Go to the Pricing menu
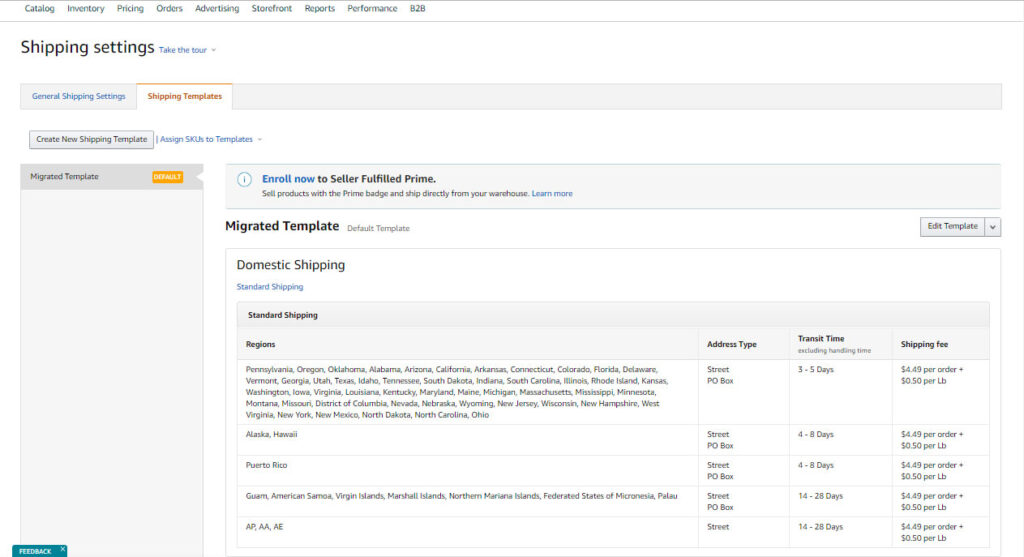The width and height of the screenshot is (1024, 557). [x=130, y=8]
